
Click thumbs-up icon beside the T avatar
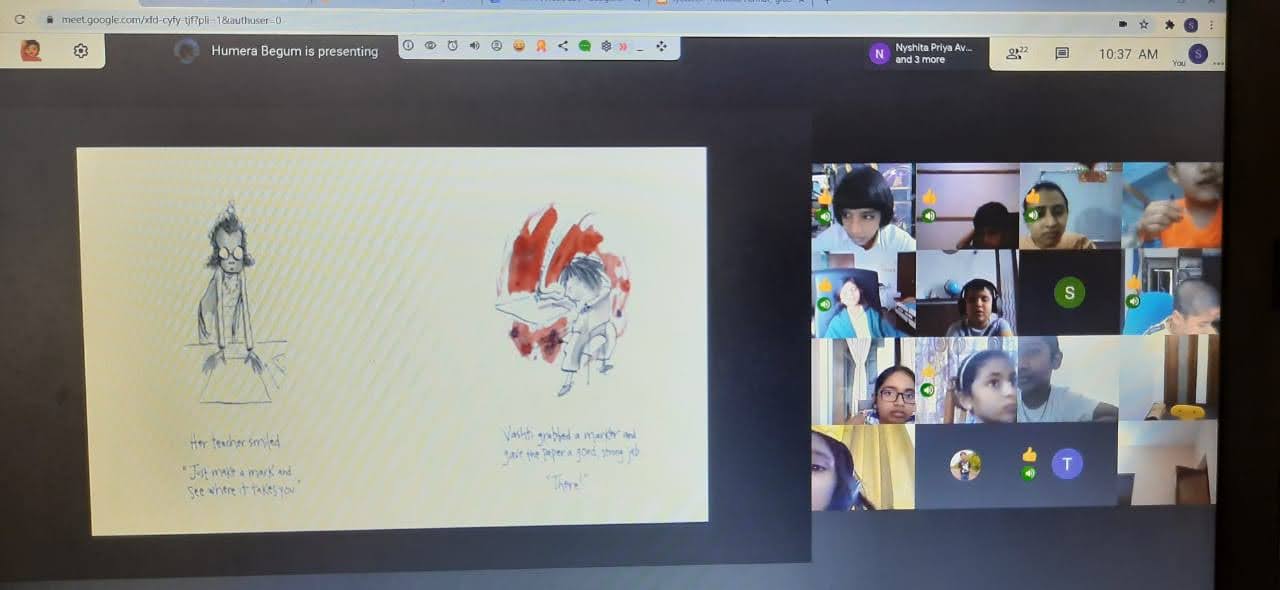pos(1029,454)
